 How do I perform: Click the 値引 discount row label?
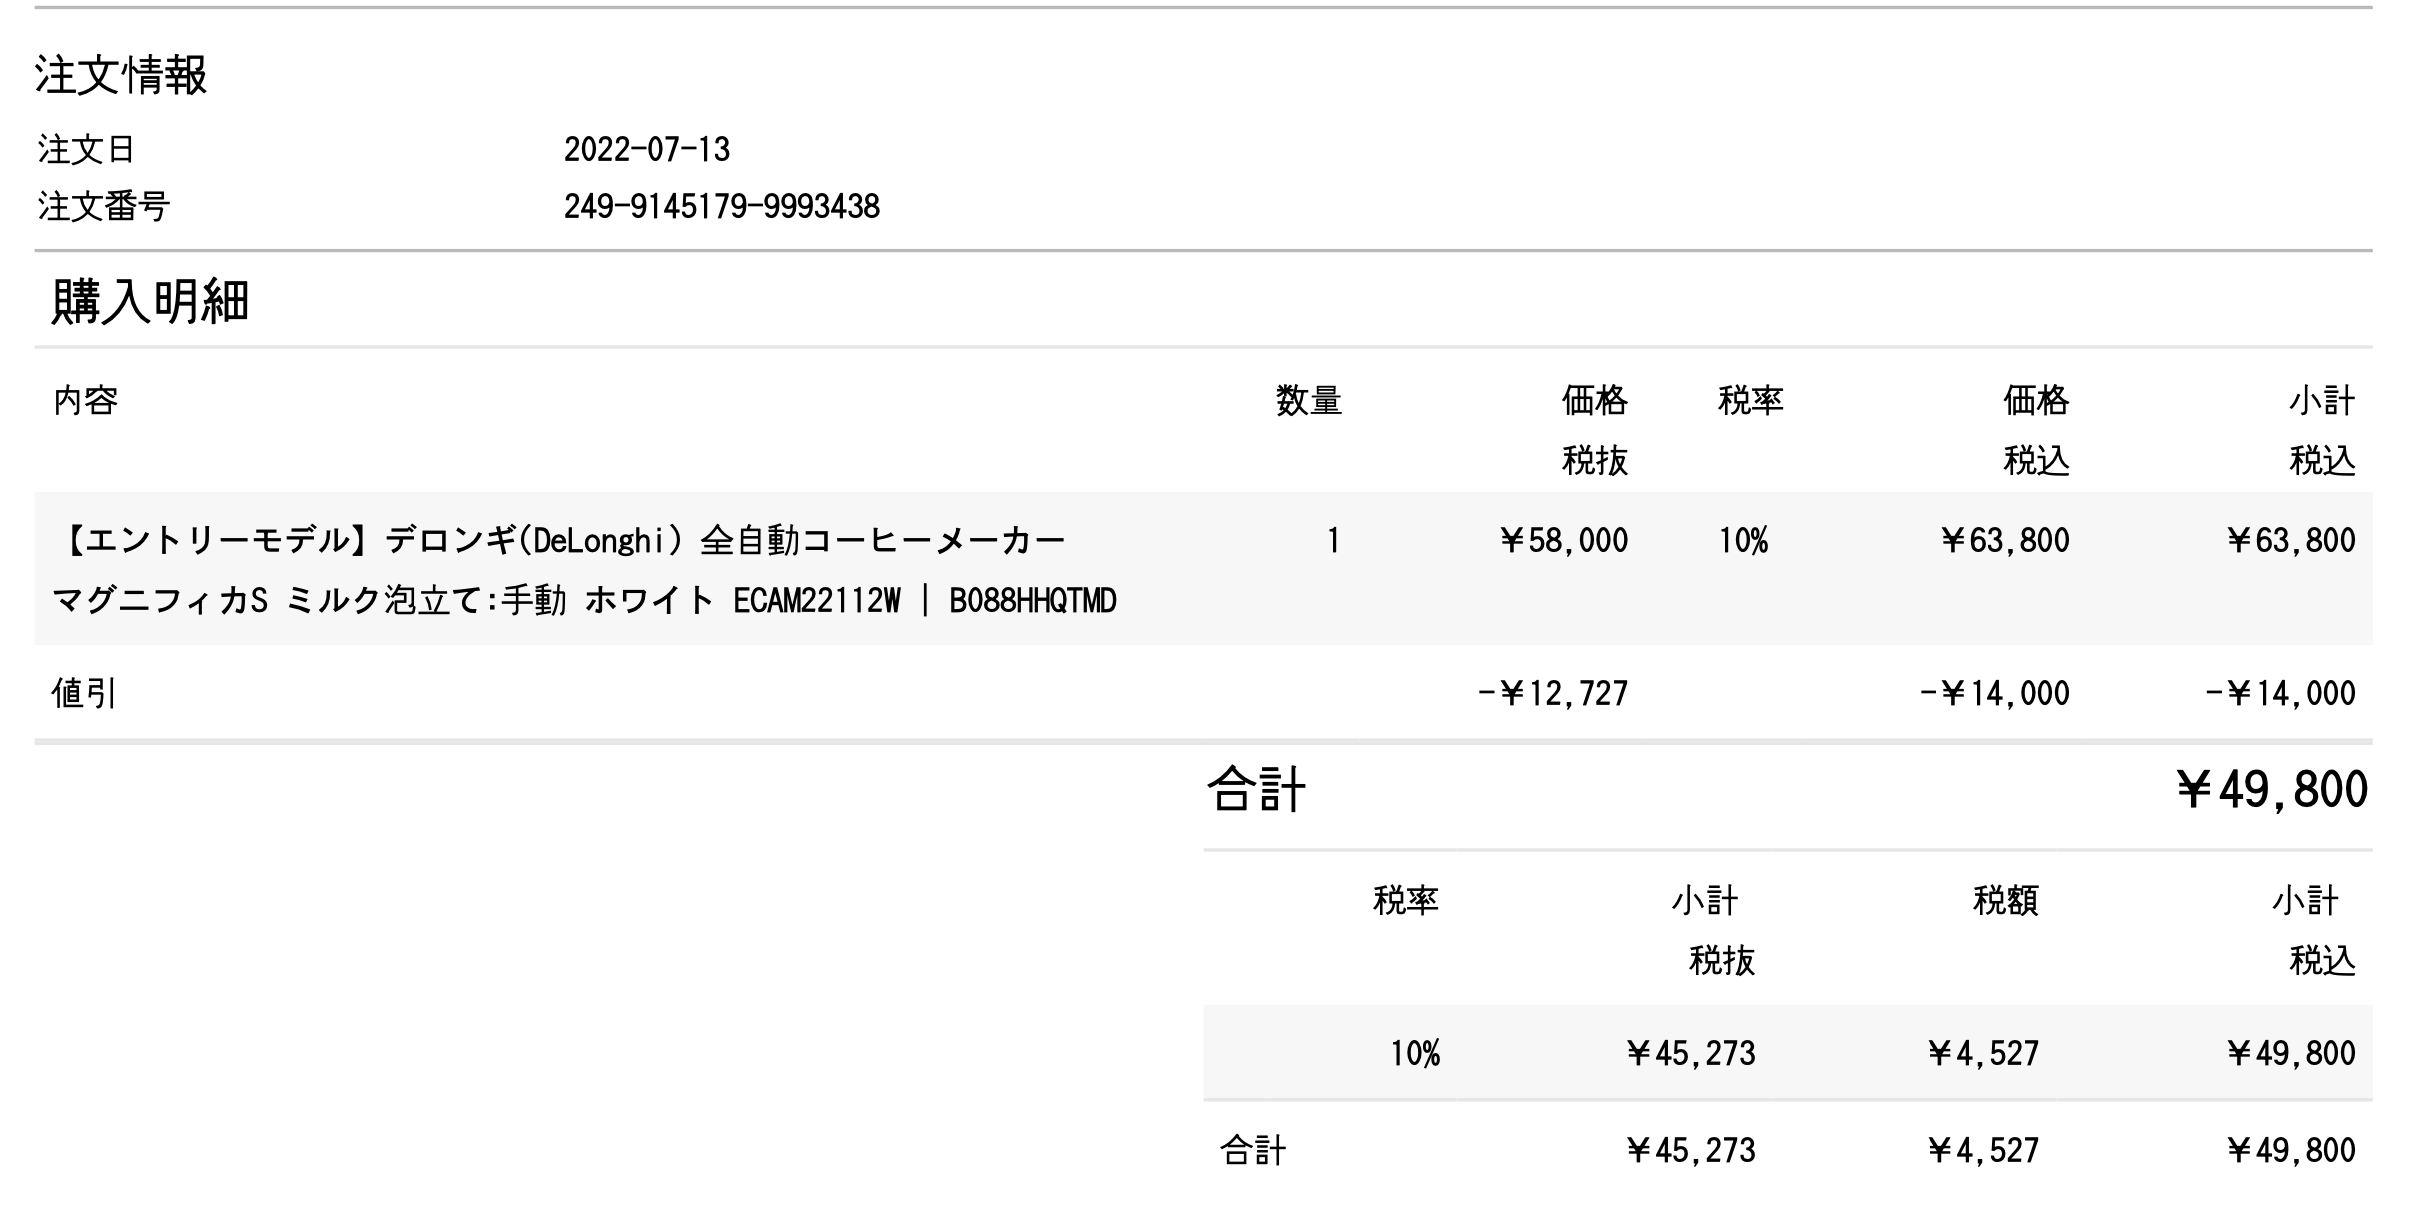84,693
